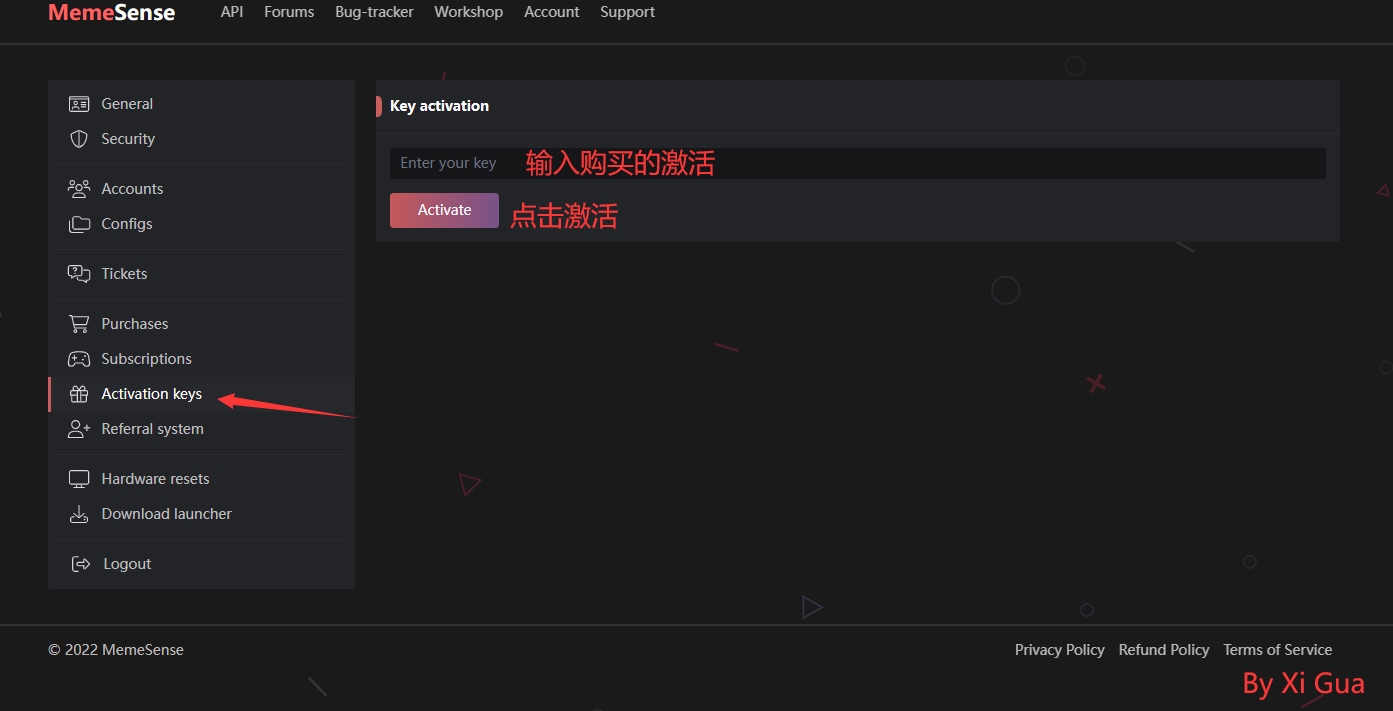Click the Enter your key field
The image size is (1393, 711).
pos(857,163)
